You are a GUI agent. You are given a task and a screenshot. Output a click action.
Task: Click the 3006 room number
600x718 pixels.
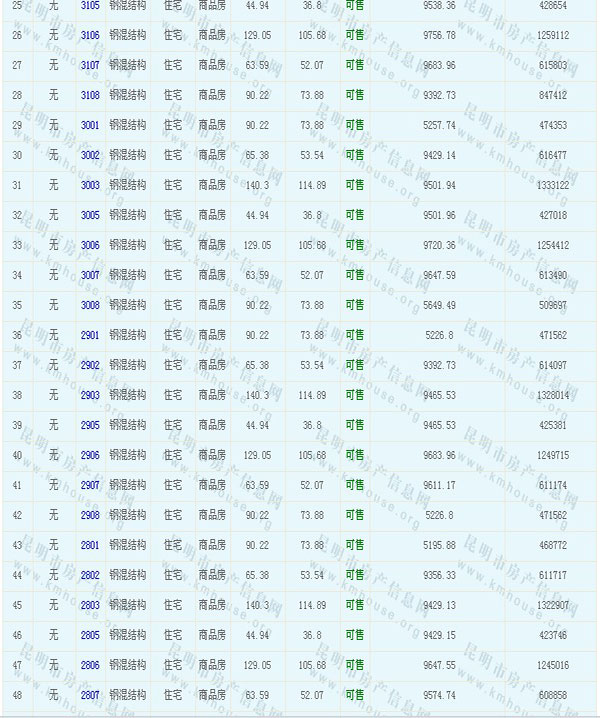tap(90, 245)
